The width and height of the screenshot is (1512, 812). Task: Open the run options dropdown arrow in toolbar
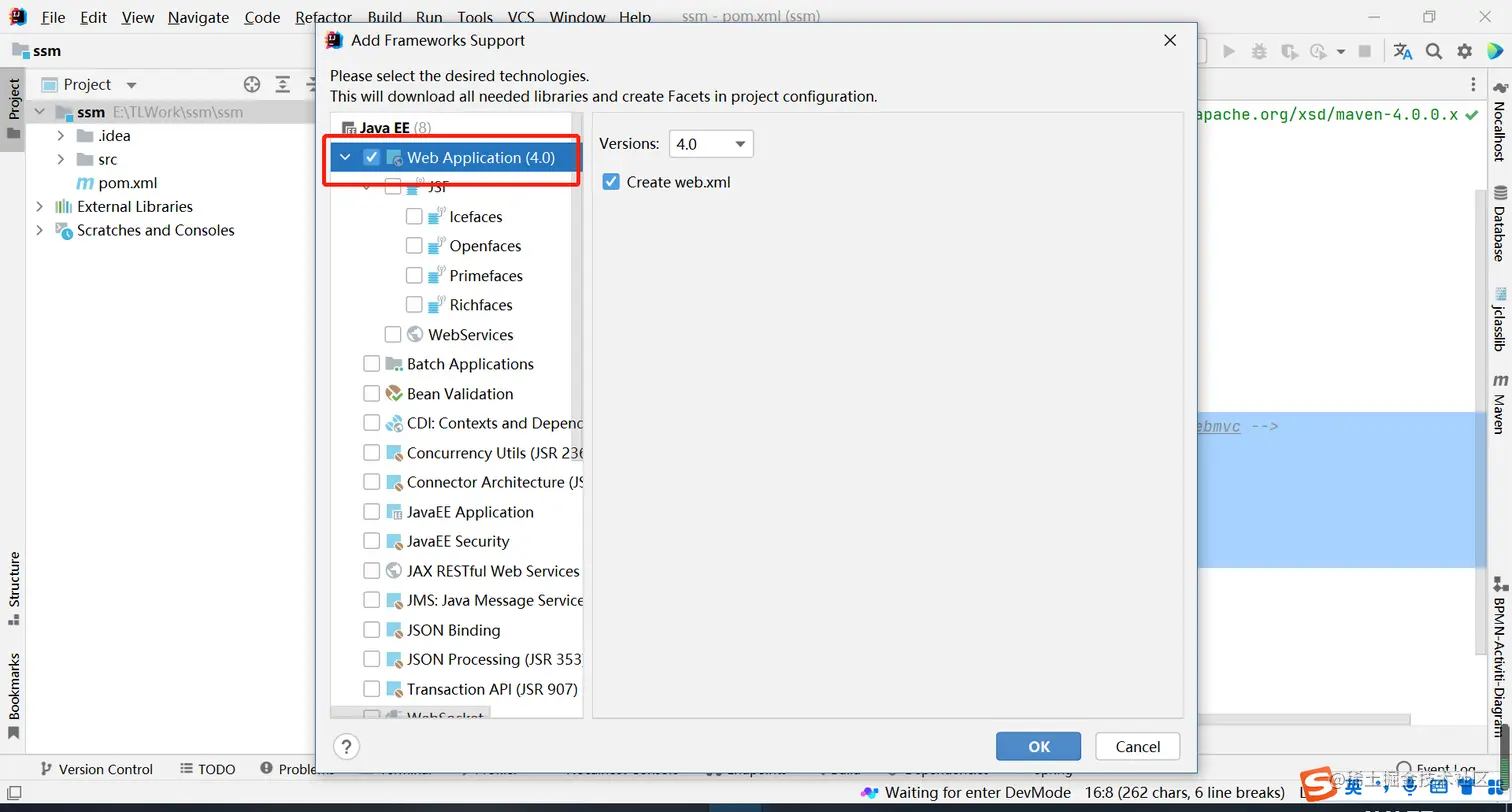[1340, 51]
